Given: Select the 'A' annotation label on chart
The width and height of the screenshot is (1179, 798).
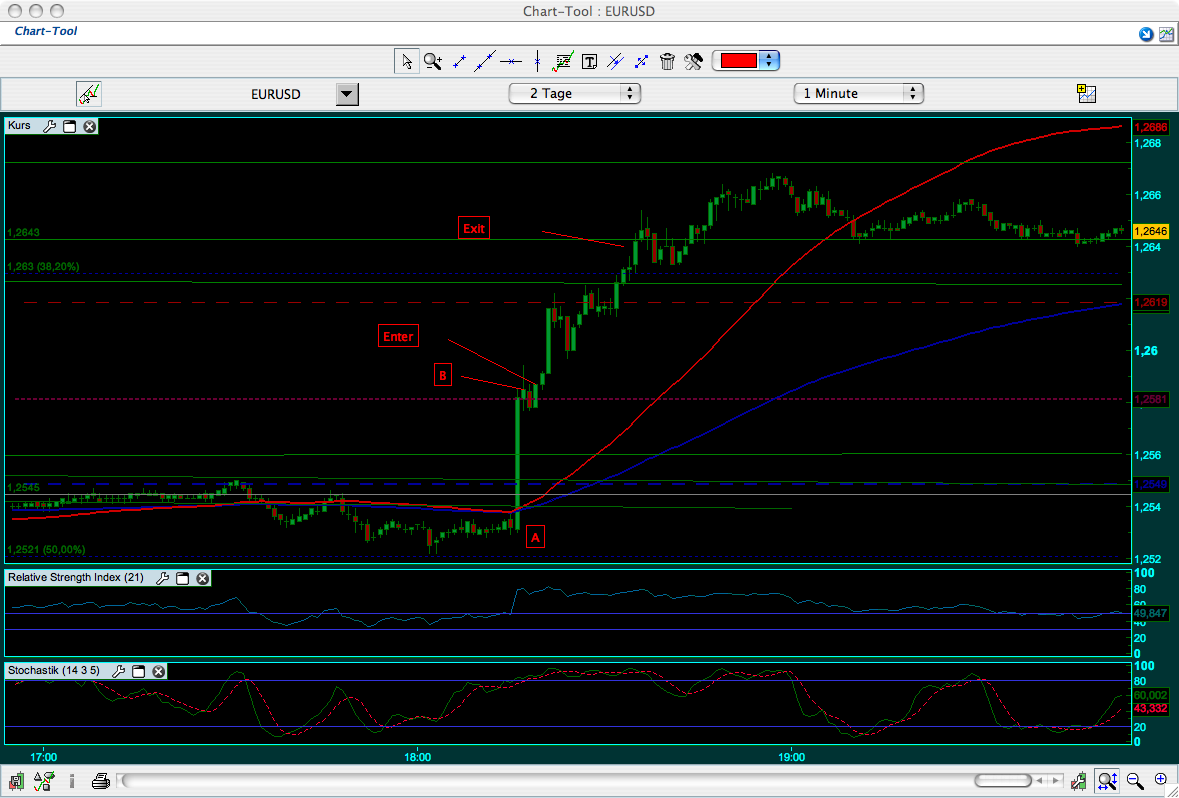Looking at the screenshot, I should (x=535, y=537).
